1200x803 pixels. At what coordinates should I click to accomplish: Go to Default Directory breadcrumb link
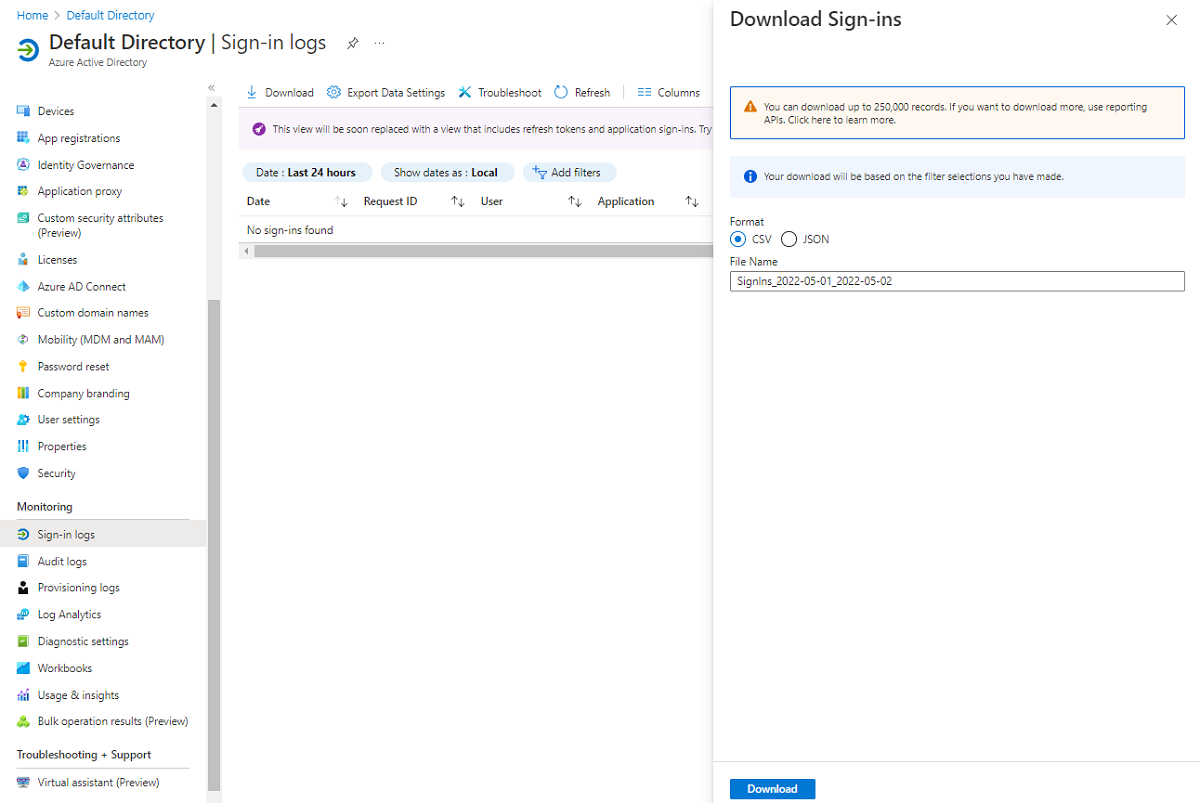coord(111,16)
